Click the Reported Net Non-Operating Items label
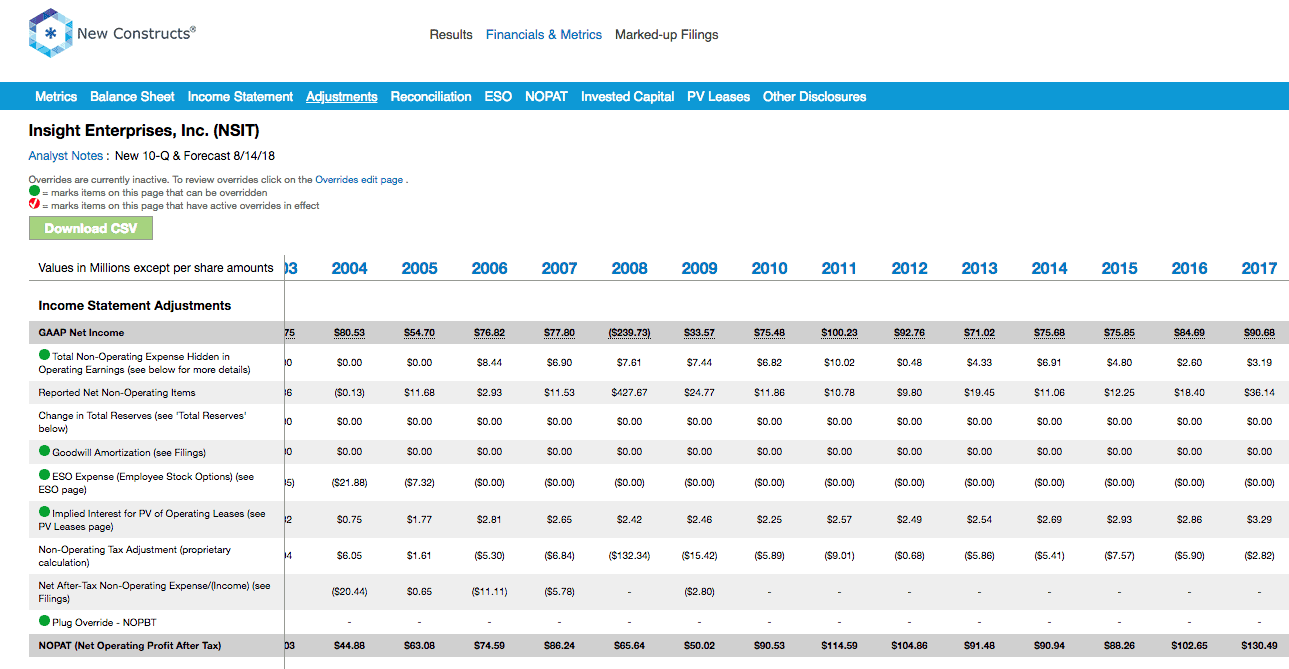The height and width of the screenshot is (669, 1289). pyautogui.click(x=117, y=393)
